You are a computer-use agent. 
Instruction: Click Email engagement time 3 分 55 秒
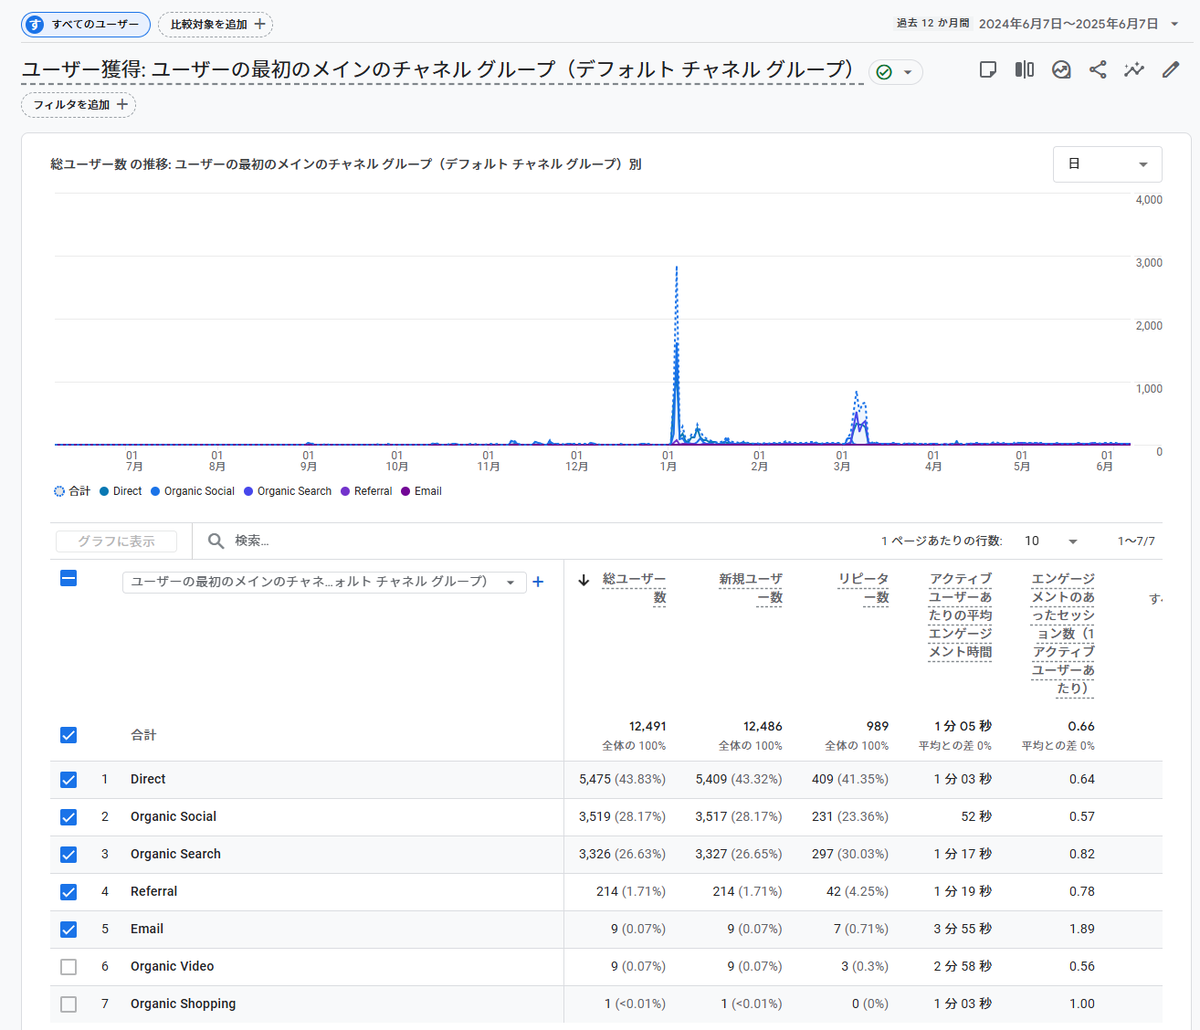(x=963, y=929)
